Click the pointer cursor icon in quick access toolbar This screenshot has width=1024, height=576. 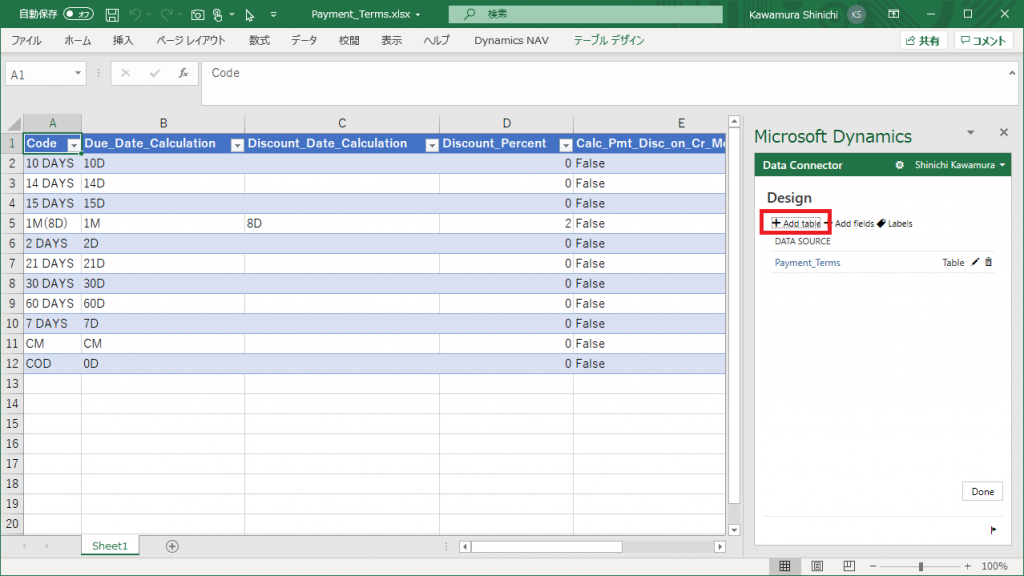click(x=249, y=14)
